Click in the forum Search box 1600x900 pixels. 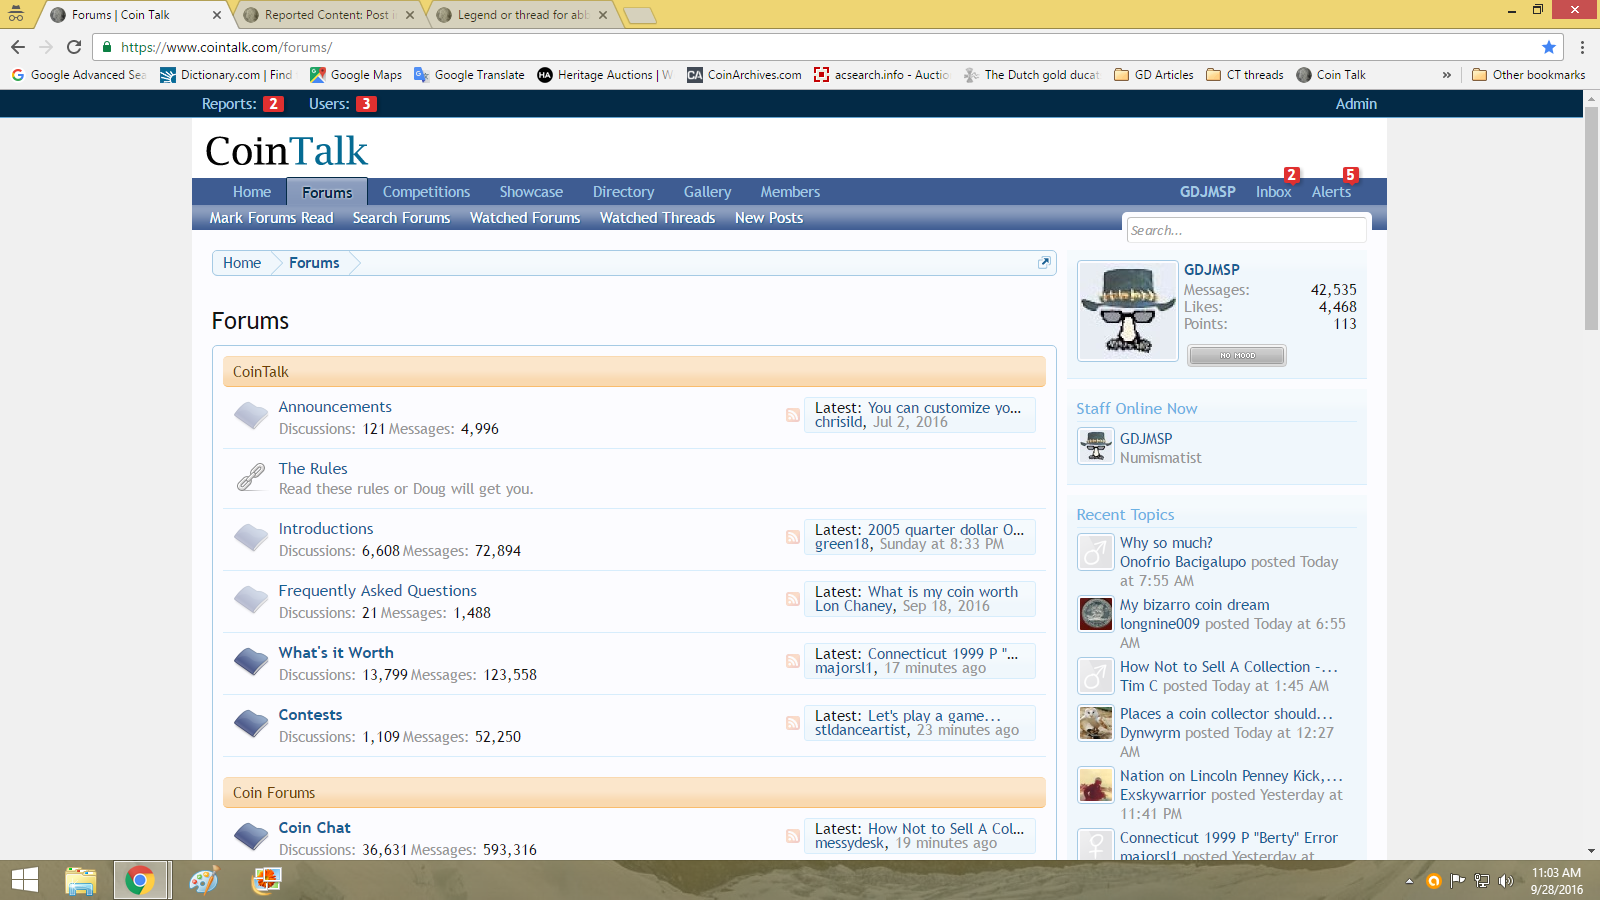pyautogui.click(x=1245, y=230)
